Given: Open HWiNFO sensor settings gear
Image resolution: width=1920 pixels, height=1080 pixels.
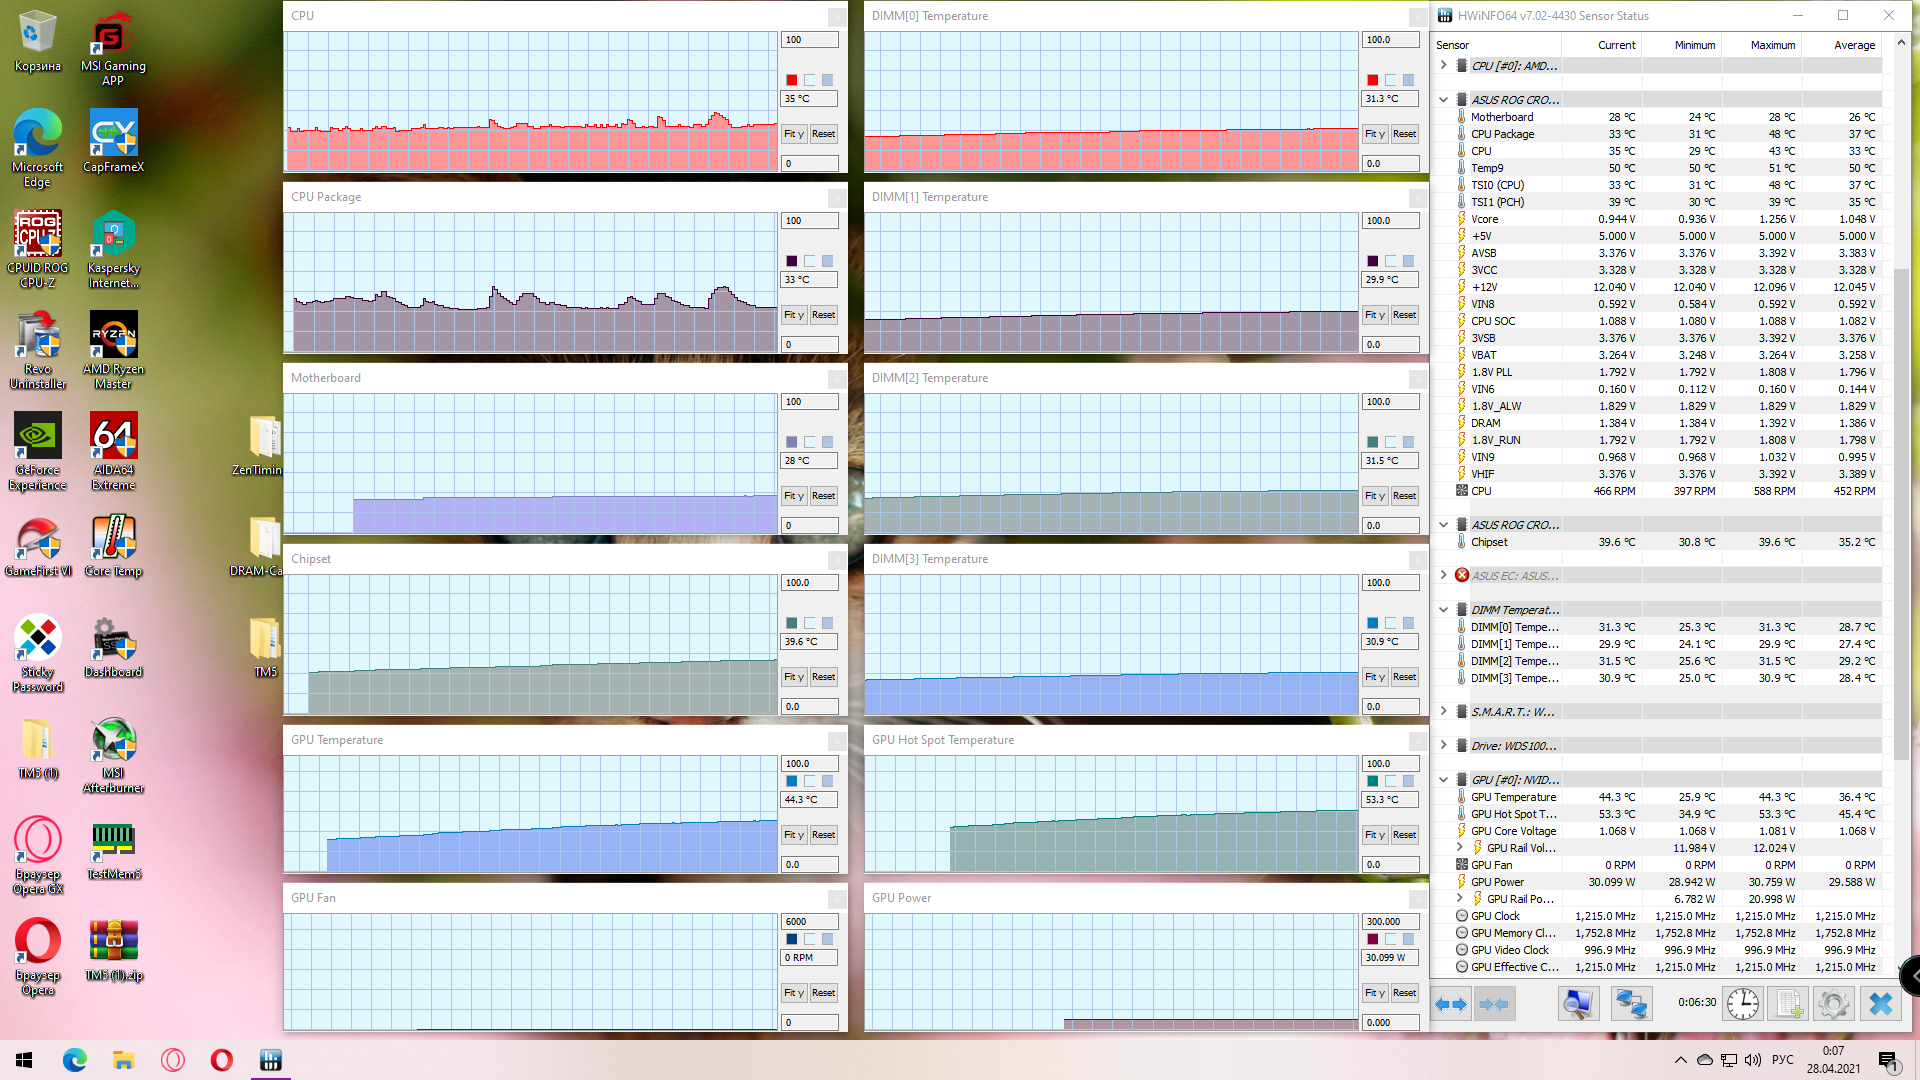Looking at the screenshot, I should coord(1833,1003).
